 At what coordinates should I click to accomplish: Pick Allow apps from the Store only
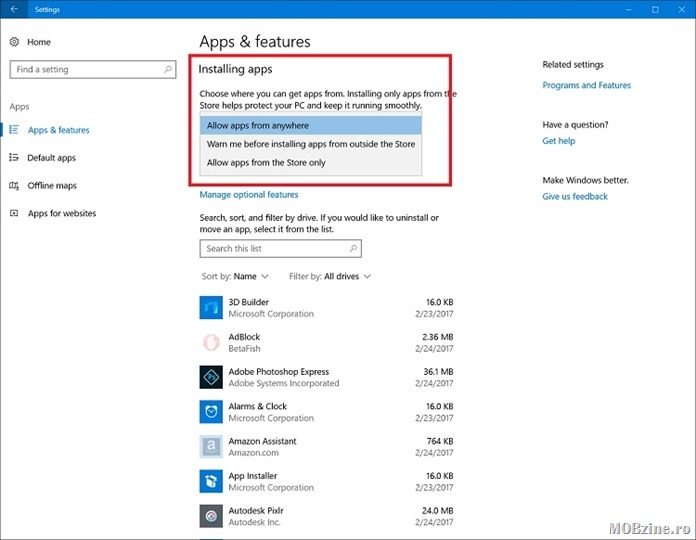click(311, 163)
